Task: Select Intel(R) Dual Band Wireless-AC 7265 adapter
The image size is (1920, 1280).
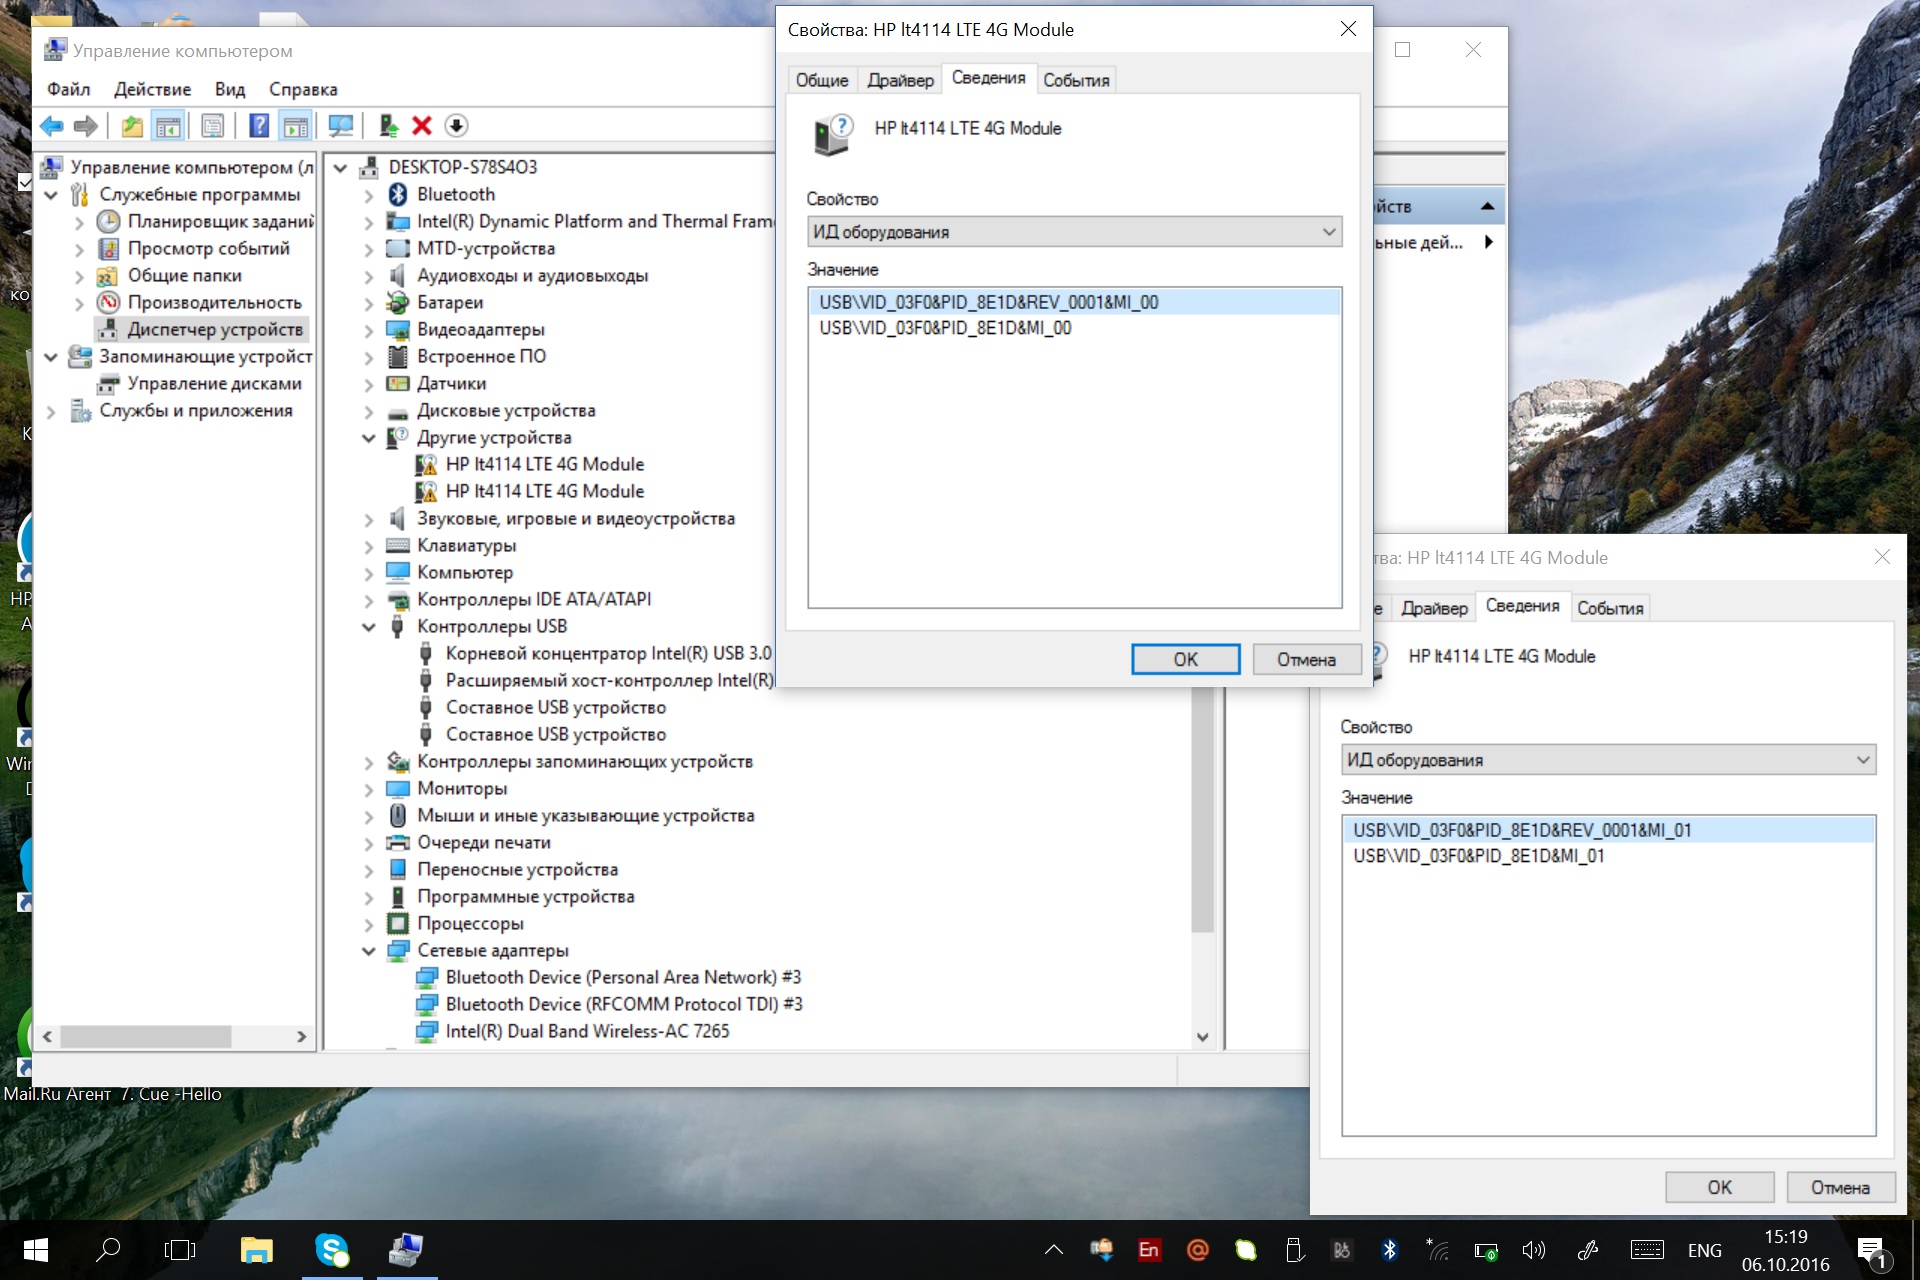Action: [x=587, y=1031]
